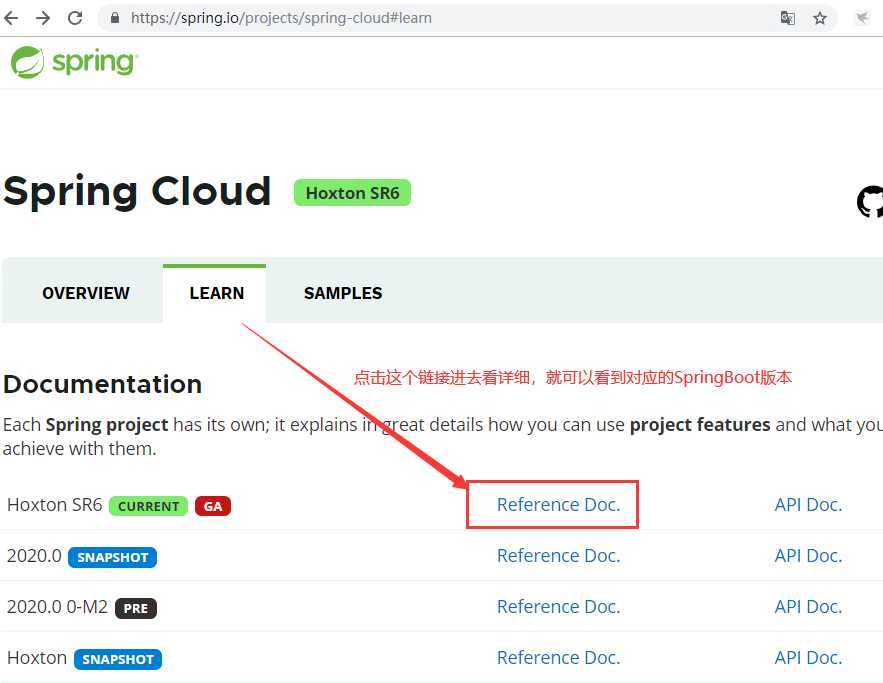
Task: Switch to the SAMPLES tab
Action: pyautogui.click(x=343, y=293)
